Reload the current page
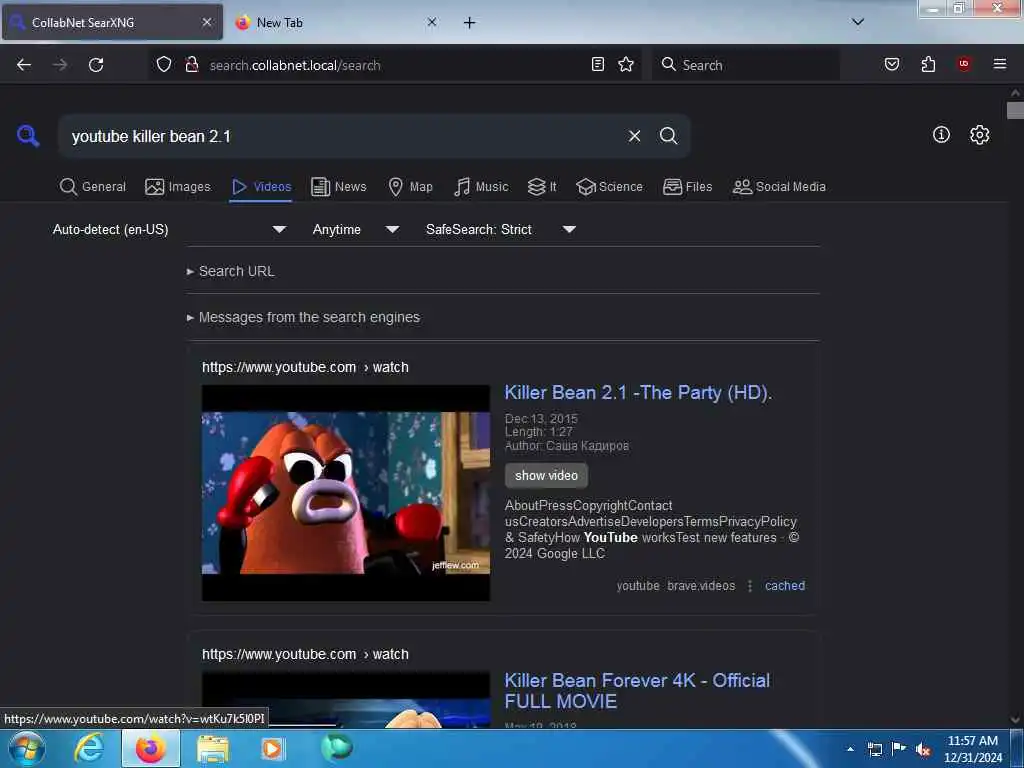This screenshot has width=1024, height=768. [x=96, y=65]
